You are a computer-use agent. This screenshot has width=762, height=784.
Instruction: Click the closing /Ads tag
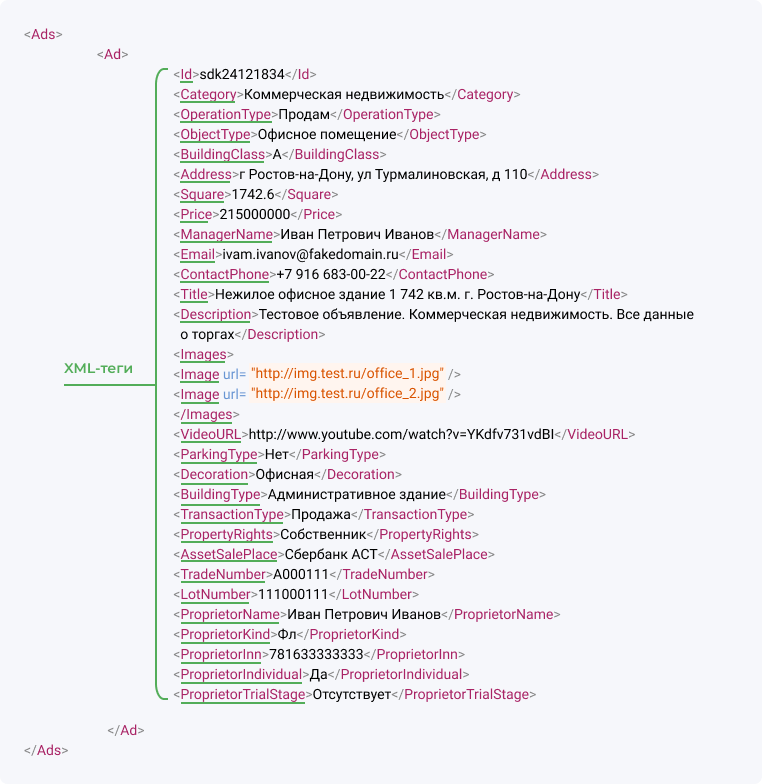point(46,750)
